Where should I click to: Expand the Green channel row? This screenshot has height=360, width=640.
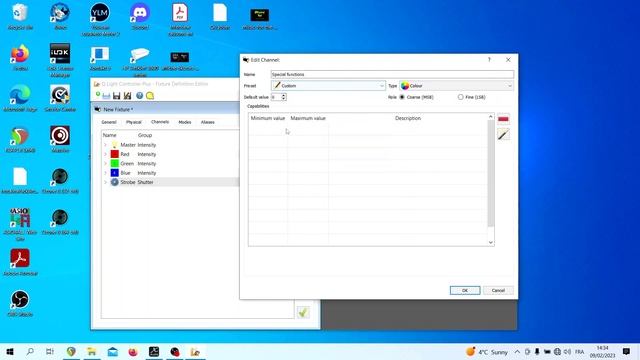click(105, 164)
